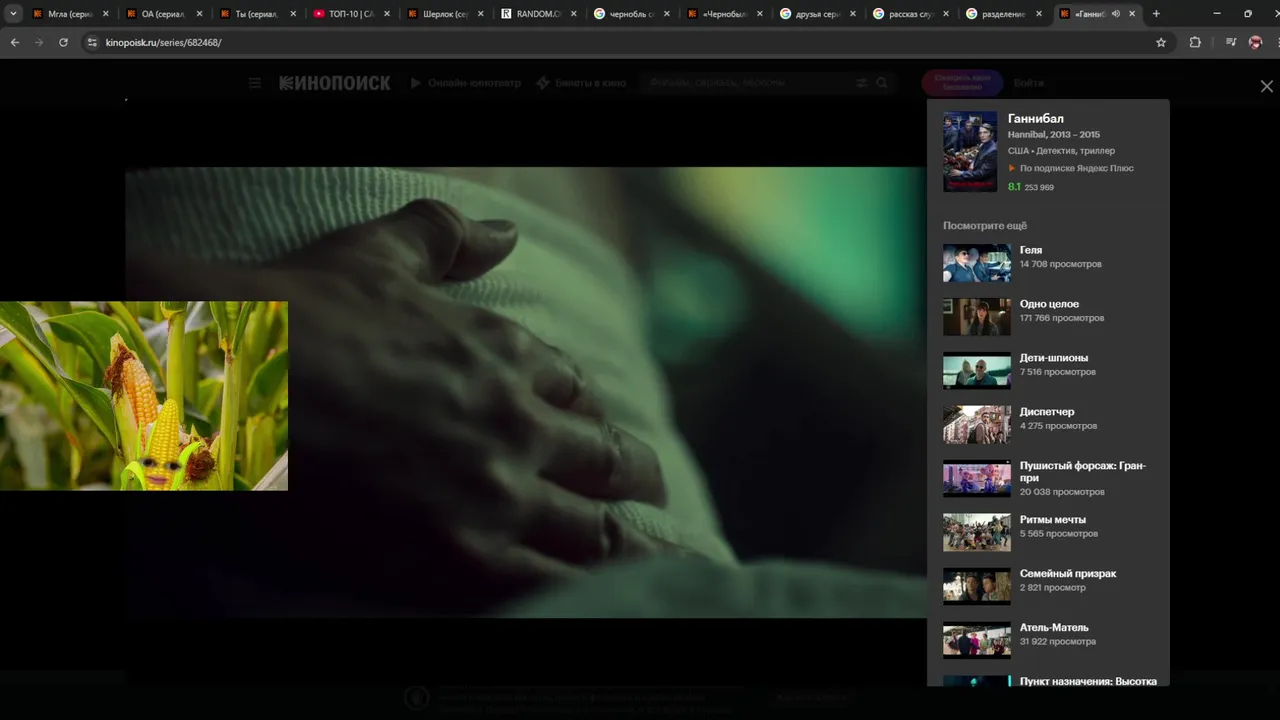Open the Дети-шпионы thumbnail
Image resolution: width=1280 pixels, height=720 pixels.
977,371
